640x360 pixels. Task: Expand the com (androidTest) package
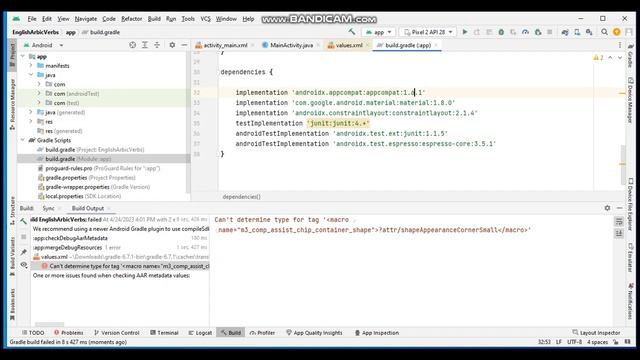(39, 93)
